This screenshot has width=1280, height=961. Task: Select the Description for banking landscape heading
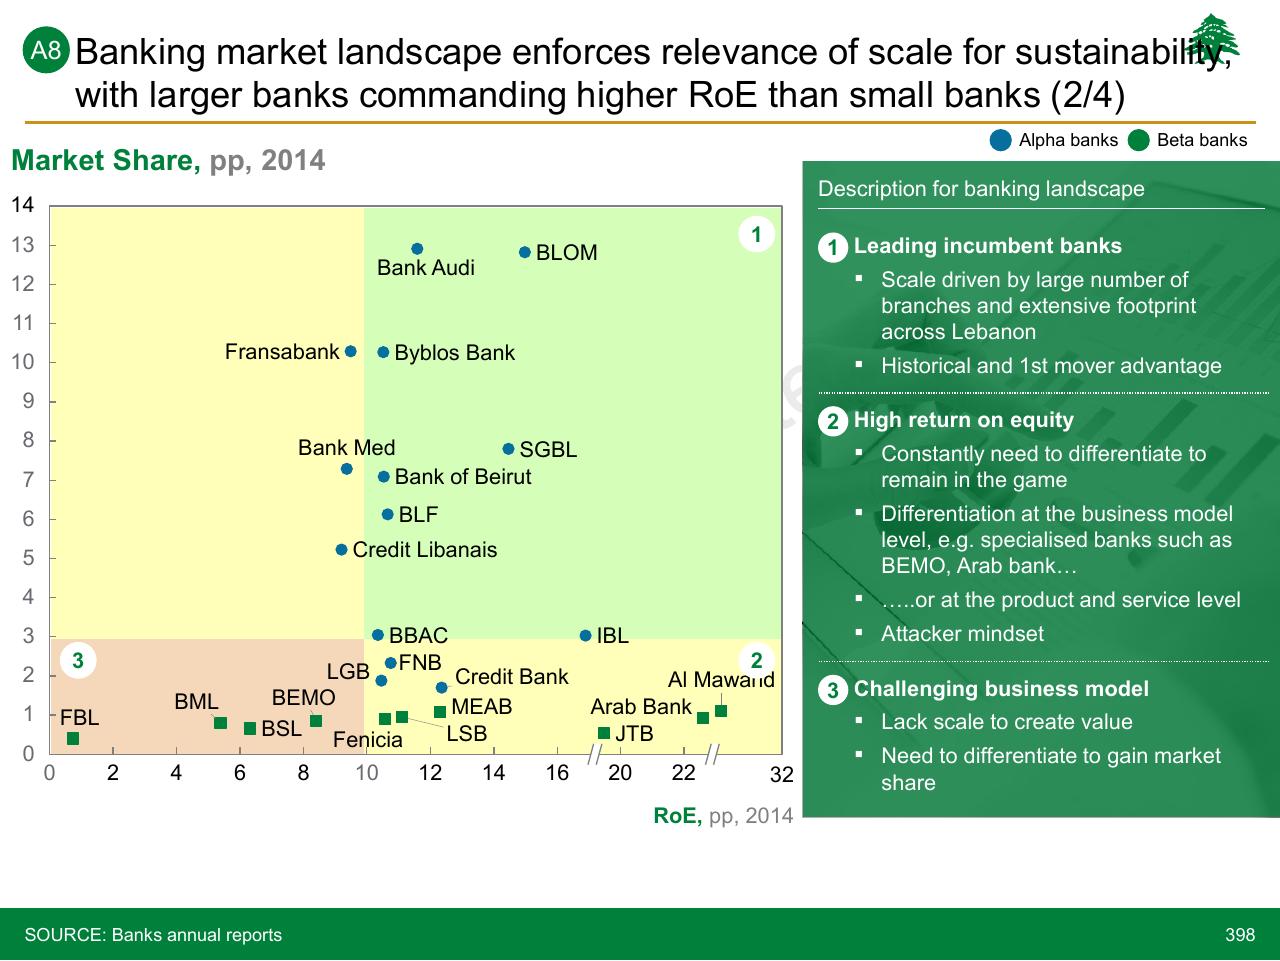[x=981, y=189]
